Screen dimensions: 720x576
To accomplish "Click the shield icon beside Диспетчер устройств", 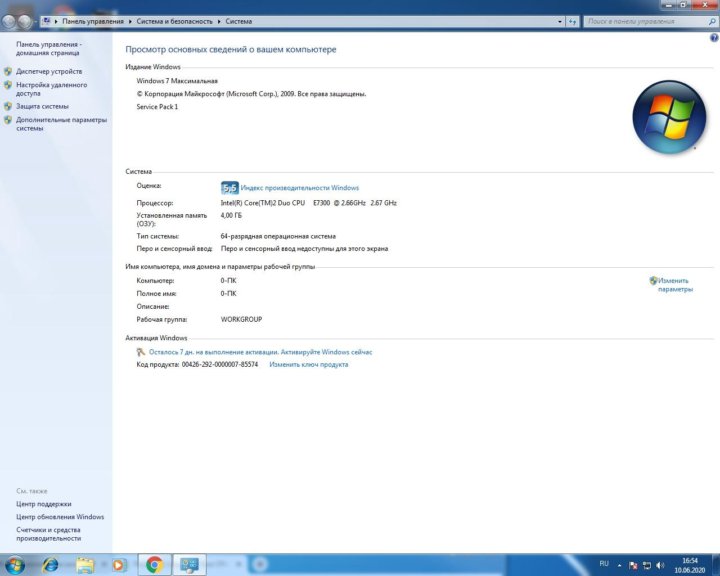I will point(8,72).
